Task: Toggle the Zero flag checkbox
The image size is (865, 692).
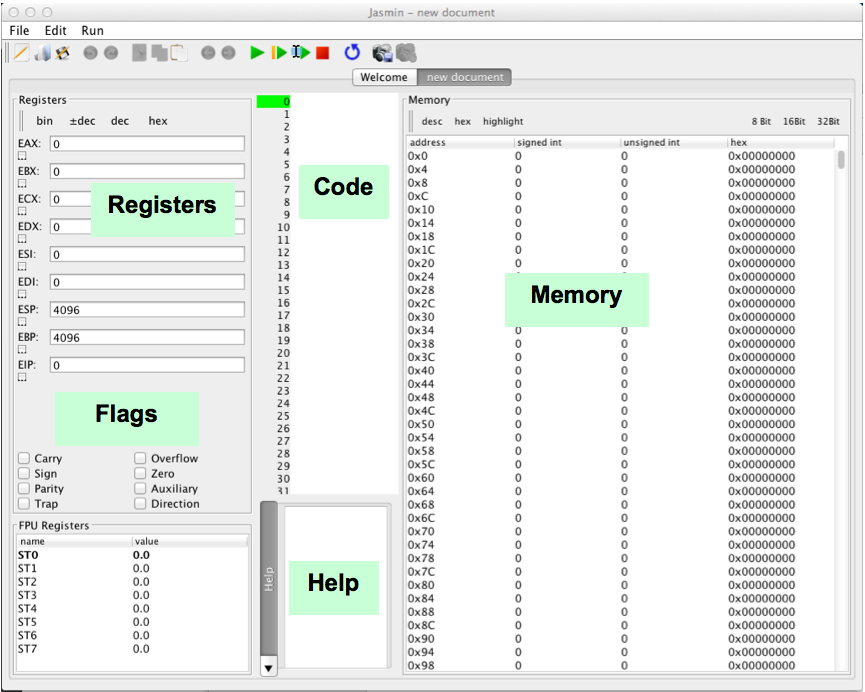Action: pyautogui.click(x=141, y=474)
